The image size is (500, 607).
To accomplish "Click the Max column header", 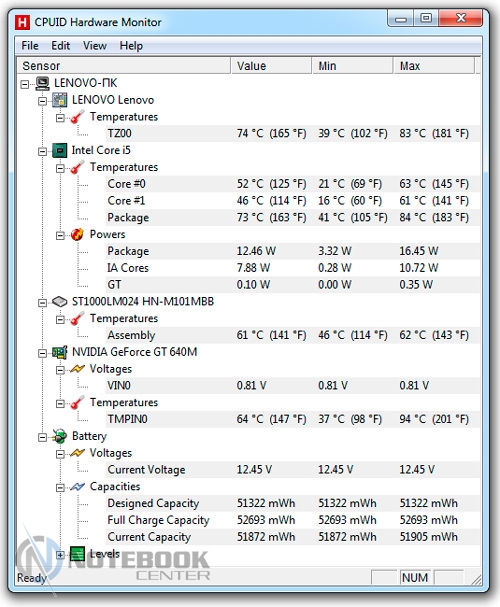I will [434, 66].
